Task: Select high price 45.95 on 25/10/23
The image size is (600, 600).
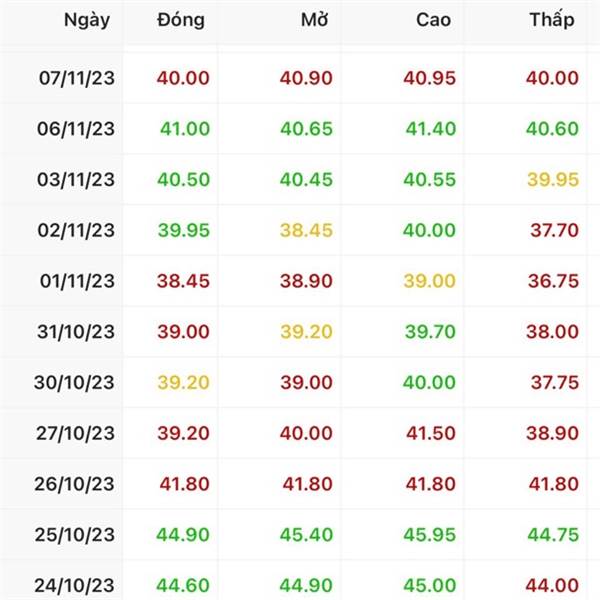Action: coord(430,535)
